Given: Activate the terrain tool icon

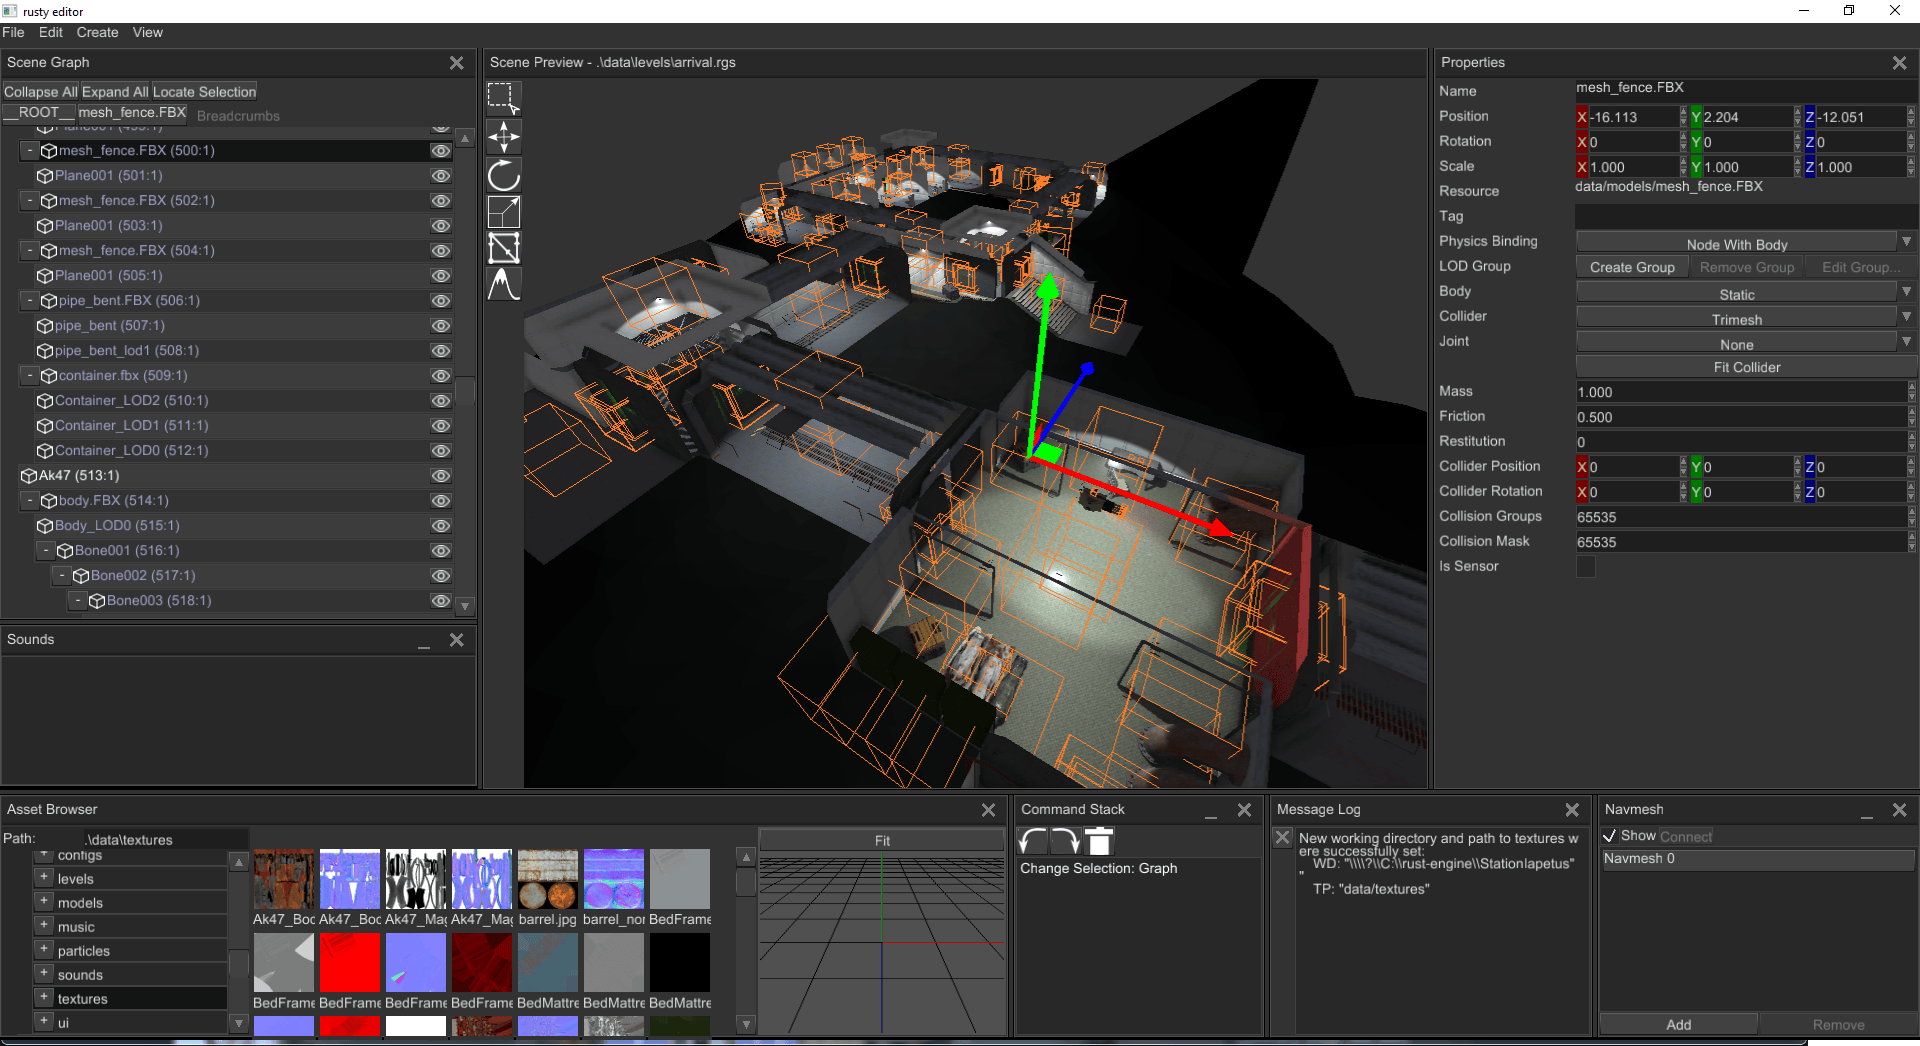Looking at the screenshot, I should tap(504, 284).
